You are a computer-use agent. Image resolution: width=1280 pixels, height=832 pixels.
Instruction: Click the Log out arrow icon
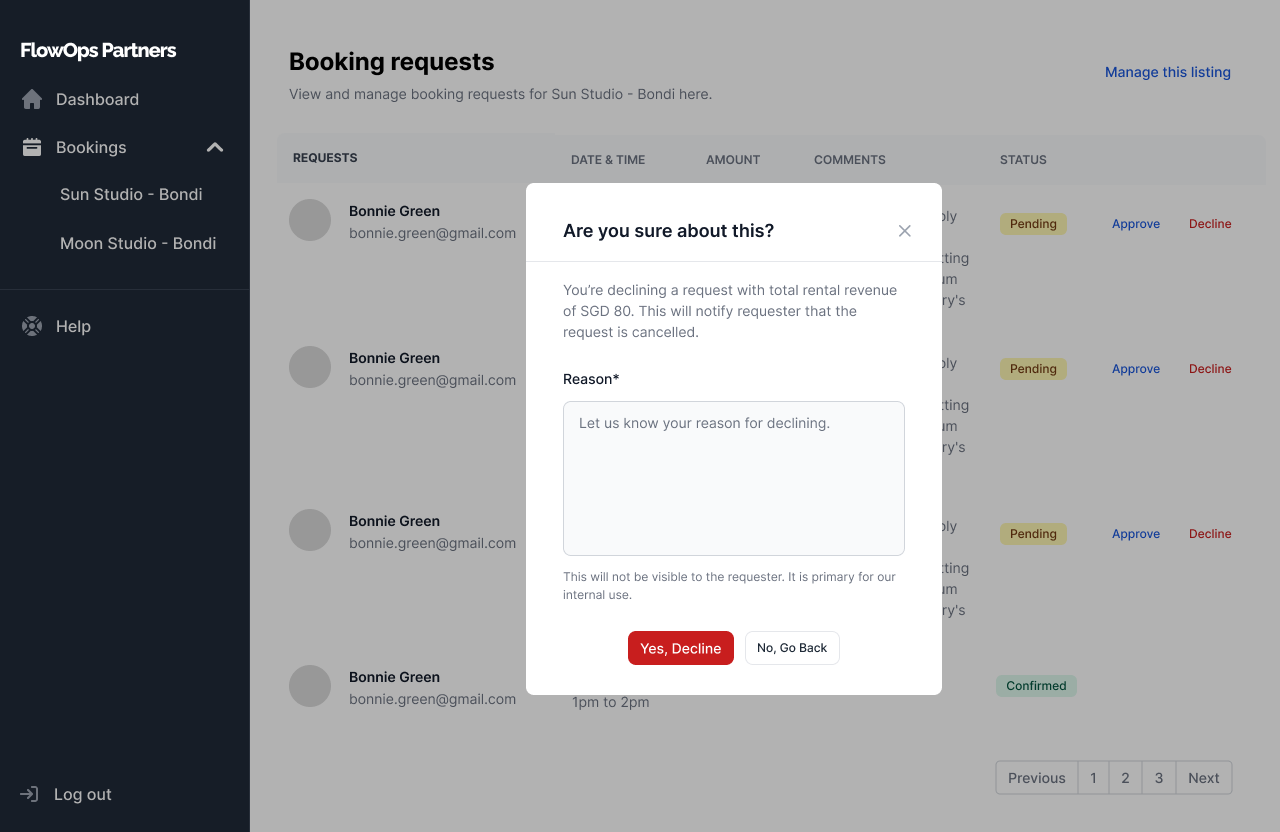30,794
